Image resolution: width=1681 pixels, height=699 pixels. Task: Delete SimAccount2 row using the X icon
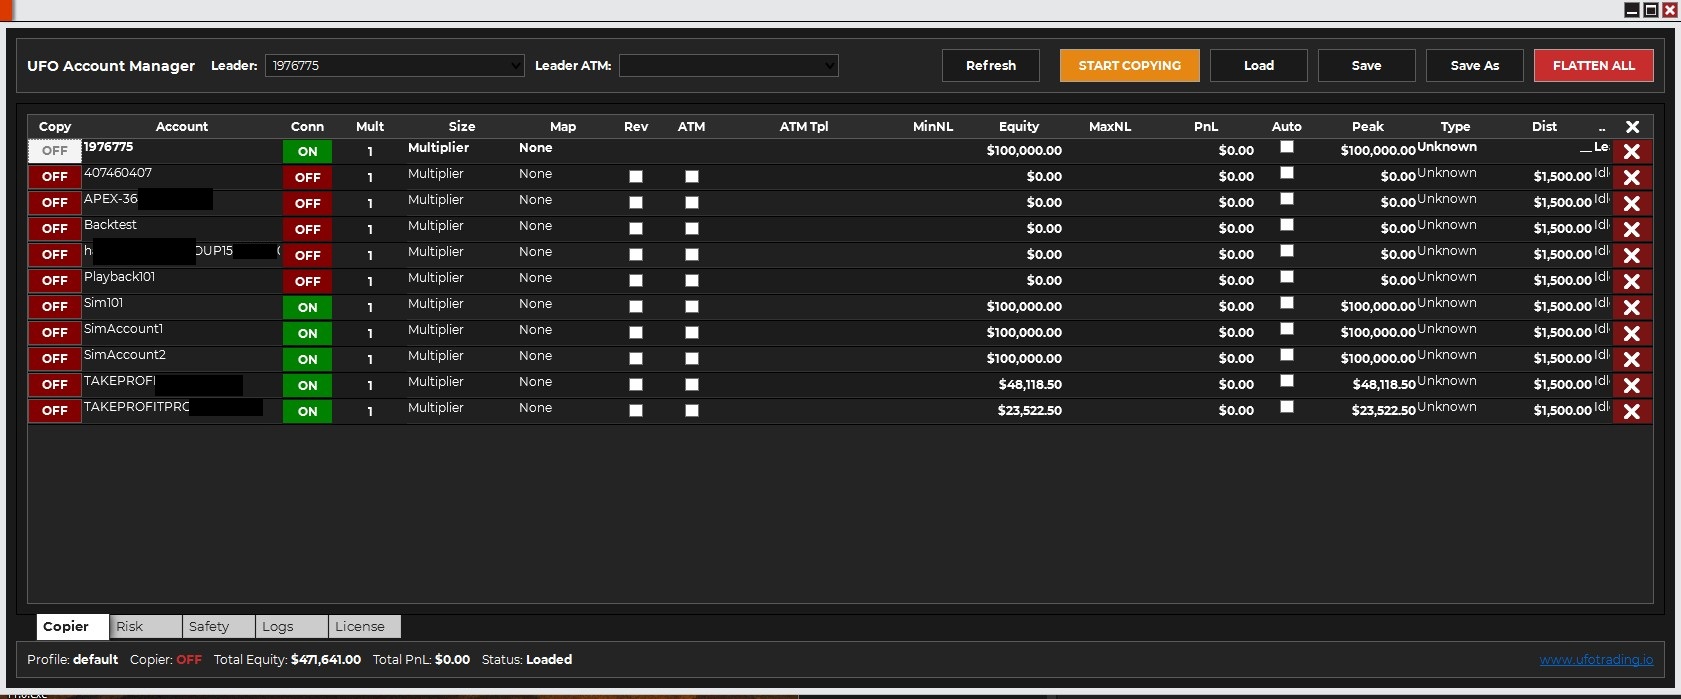(1631, 359)
